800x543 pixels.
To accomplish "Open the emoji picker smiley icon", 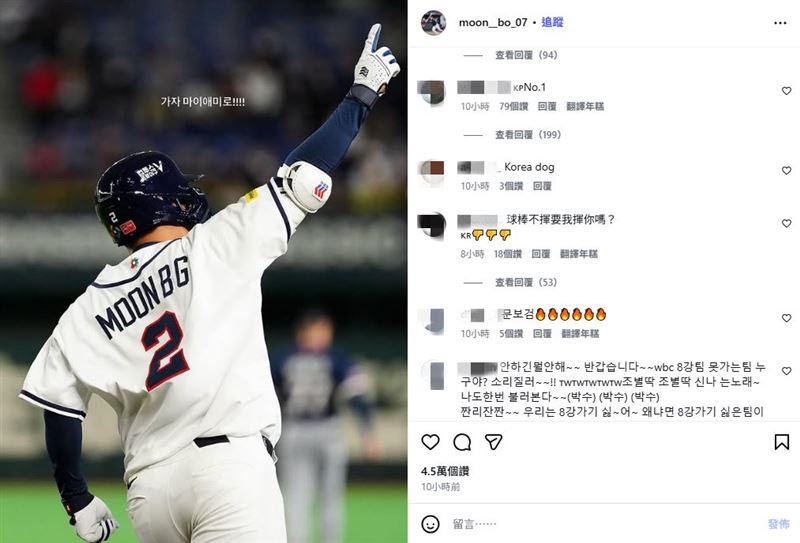I will click(x=430, y=524).
